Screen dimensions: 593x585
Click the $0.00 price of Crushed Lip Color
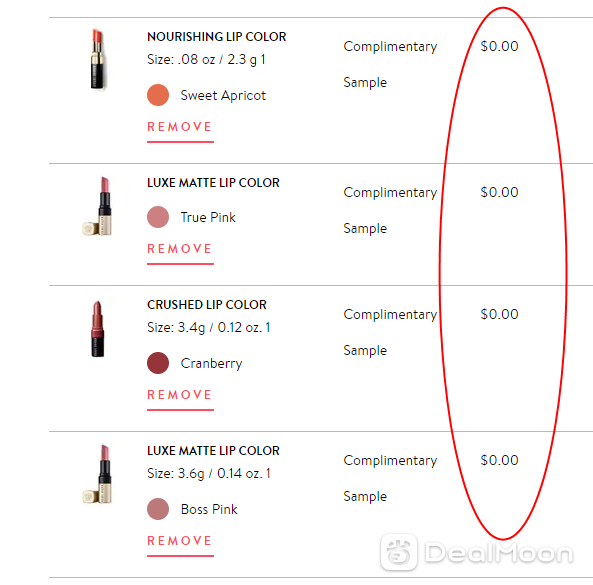(x=499, y=314)
